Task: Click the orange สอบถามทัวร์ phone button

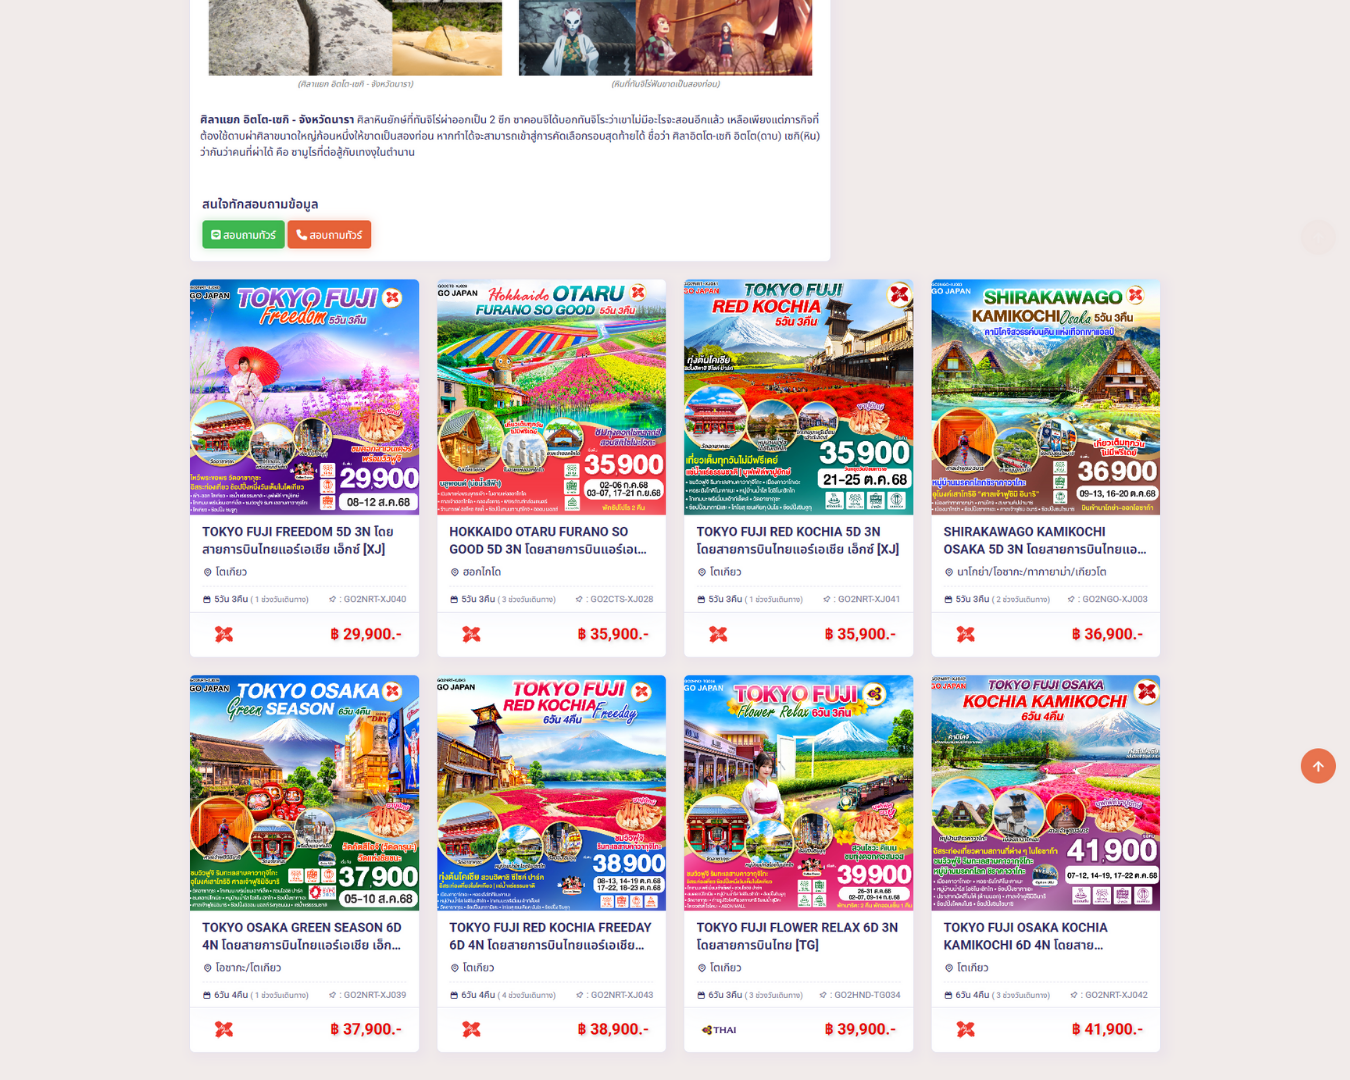Action: tap(329, 235)
